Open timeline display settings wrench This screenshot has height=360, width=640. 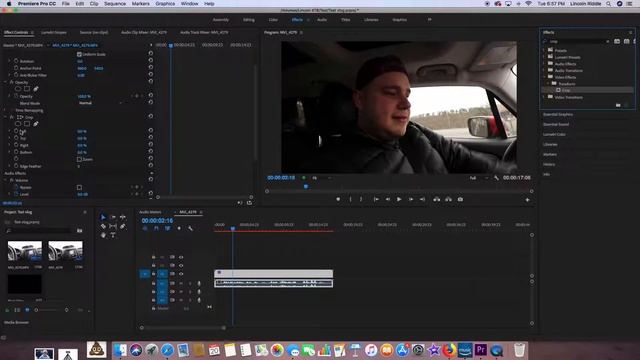coord(190,229)
